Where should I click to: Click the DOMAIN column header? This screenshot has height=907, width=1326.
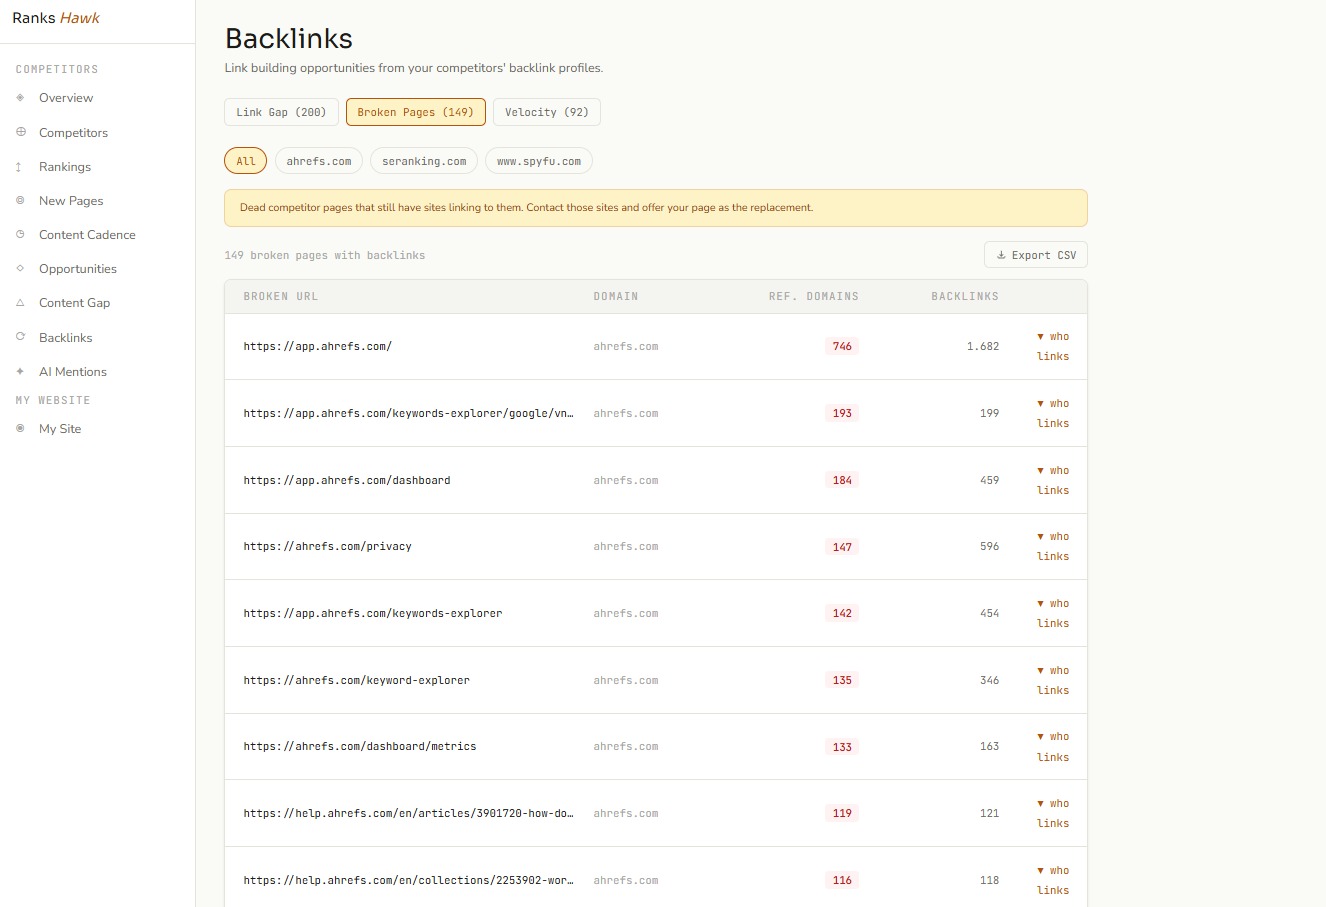coord(616,297)
